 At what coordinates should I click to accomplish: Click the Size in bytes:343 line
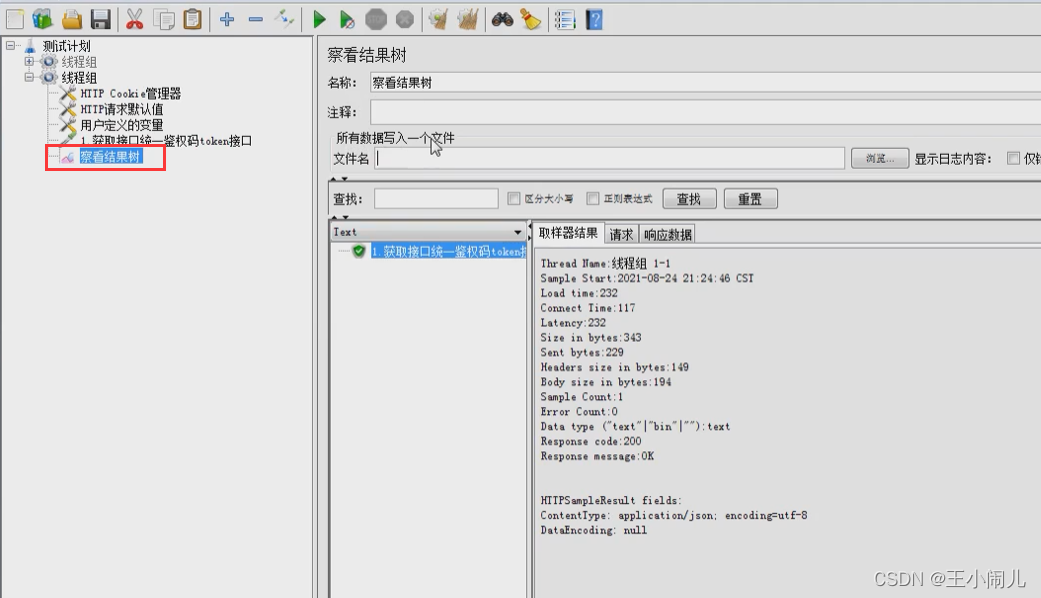(x=591, y=337)
